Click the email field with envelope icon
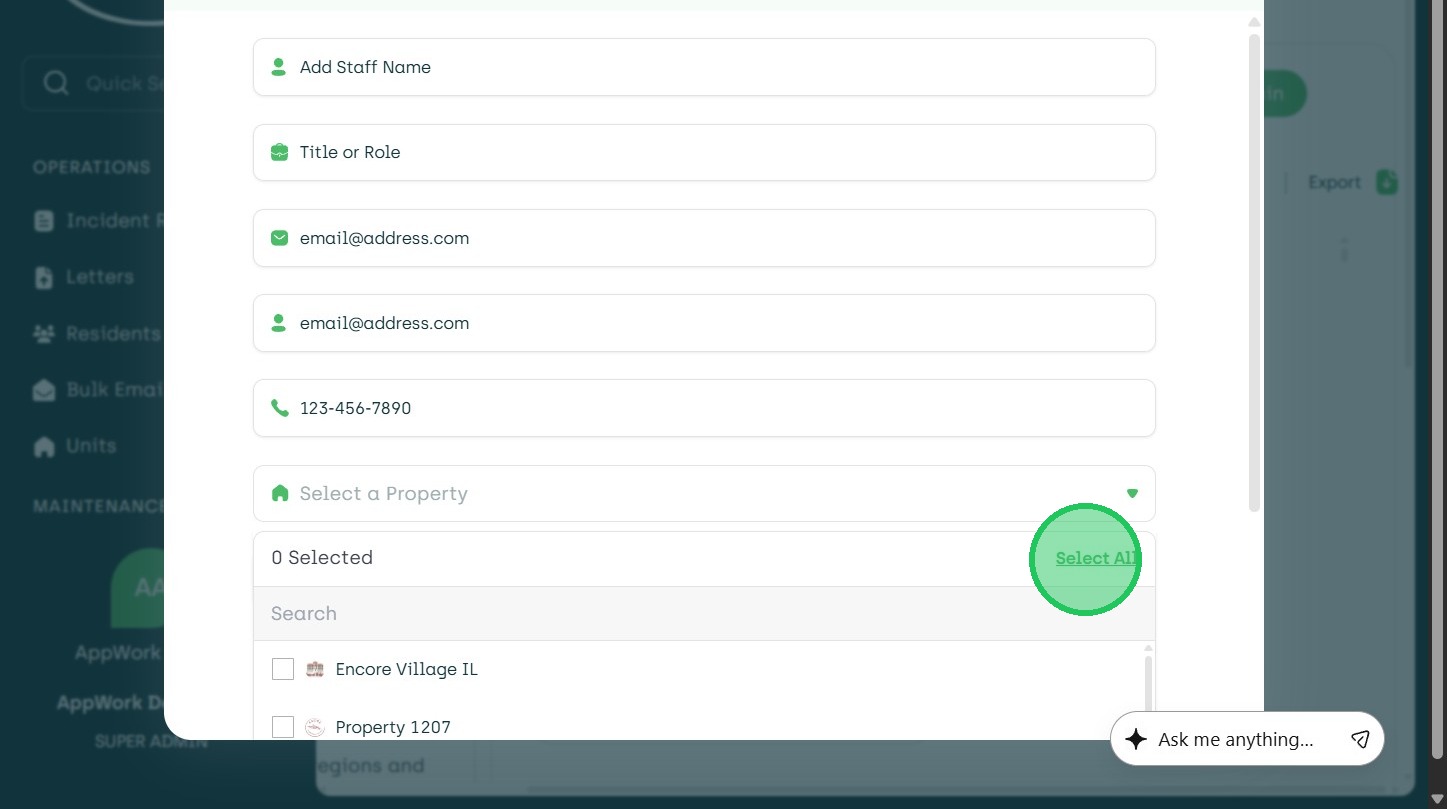This screenshot has width=1447, height=809. [x=704, y=238]
